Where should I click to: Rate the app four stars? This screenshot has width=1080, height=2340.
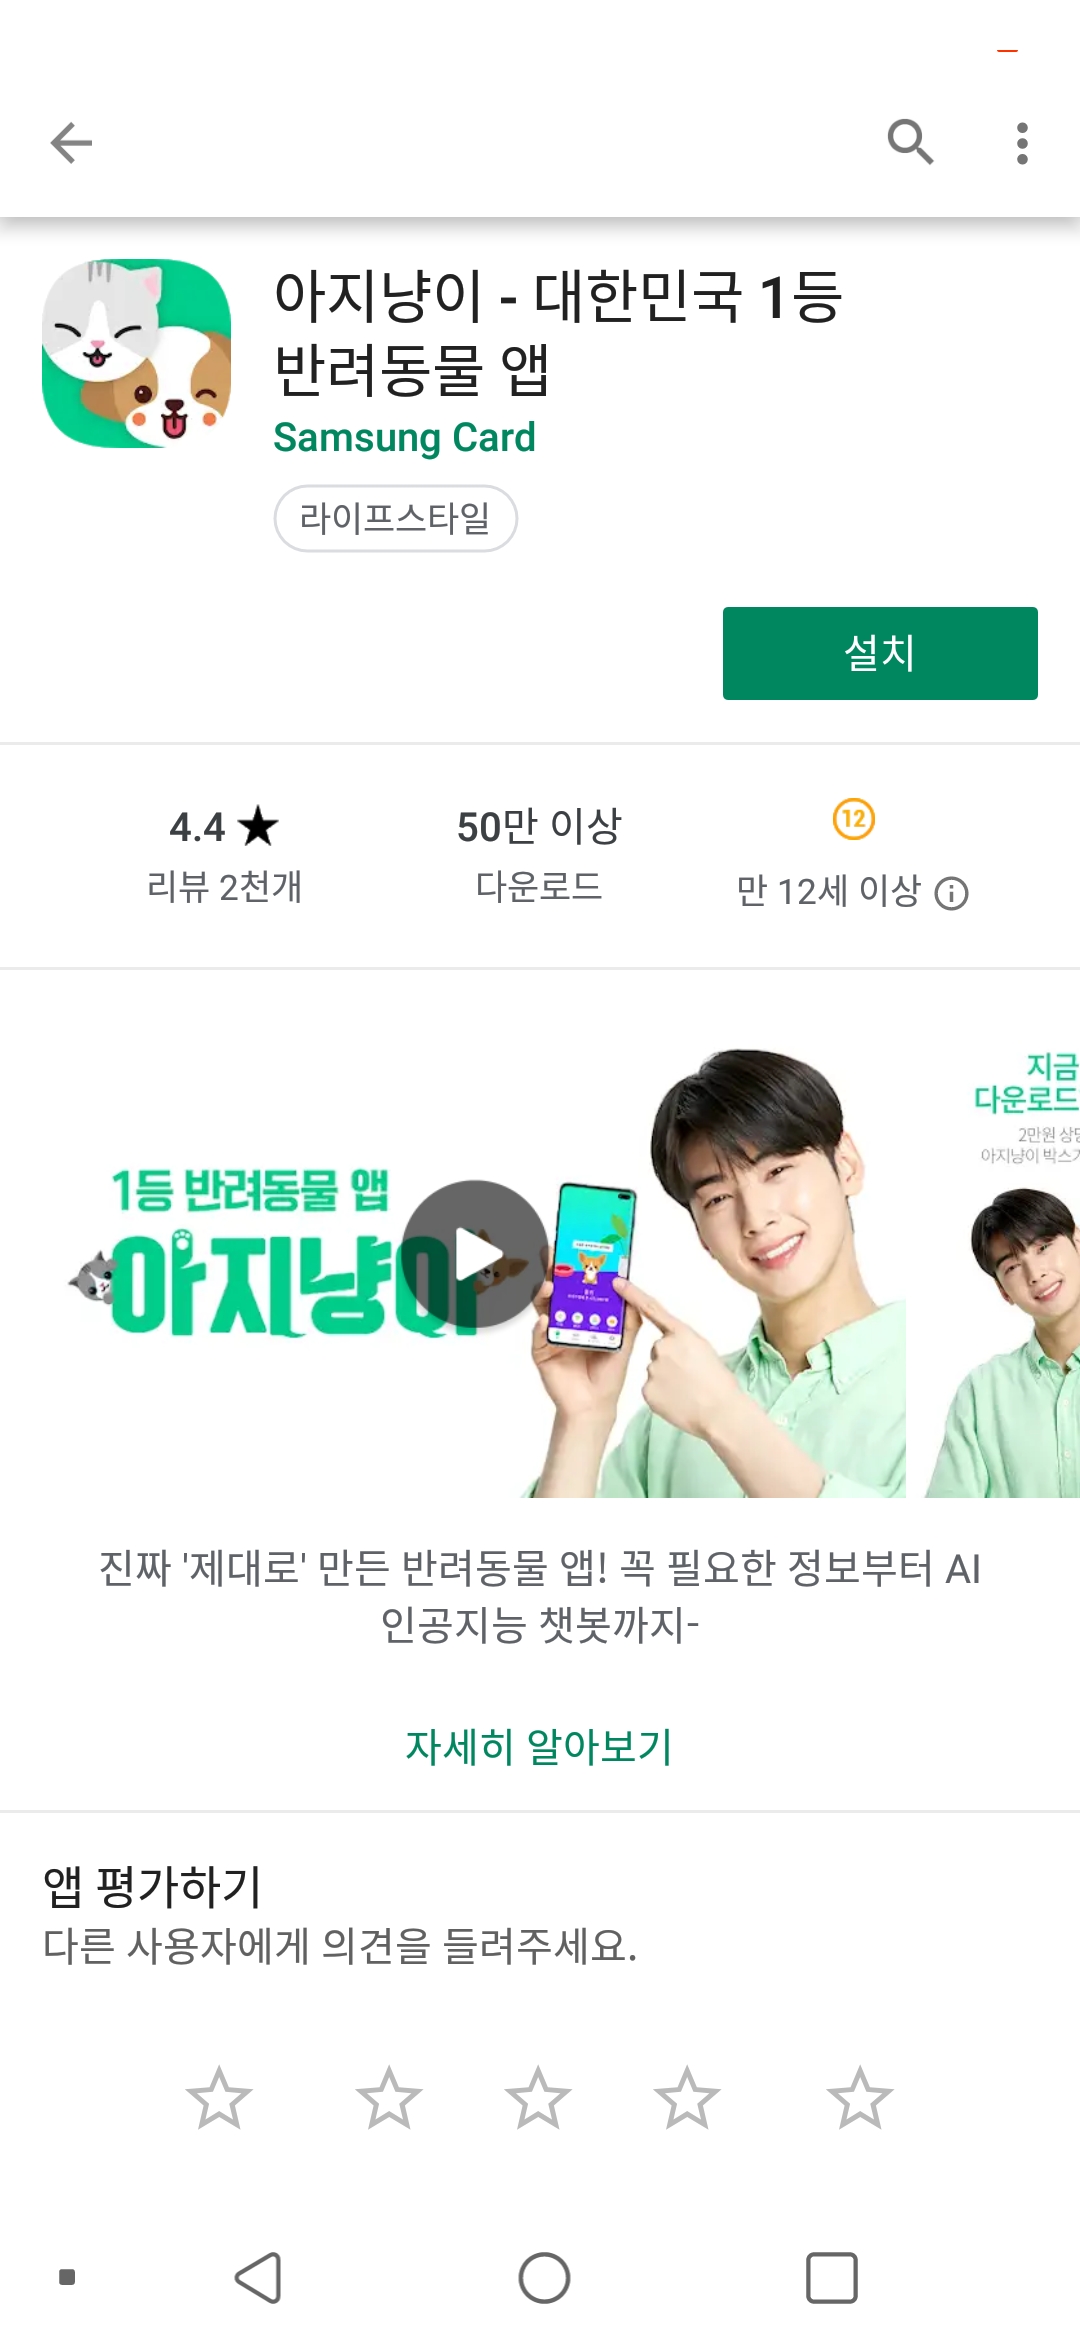687,2097
